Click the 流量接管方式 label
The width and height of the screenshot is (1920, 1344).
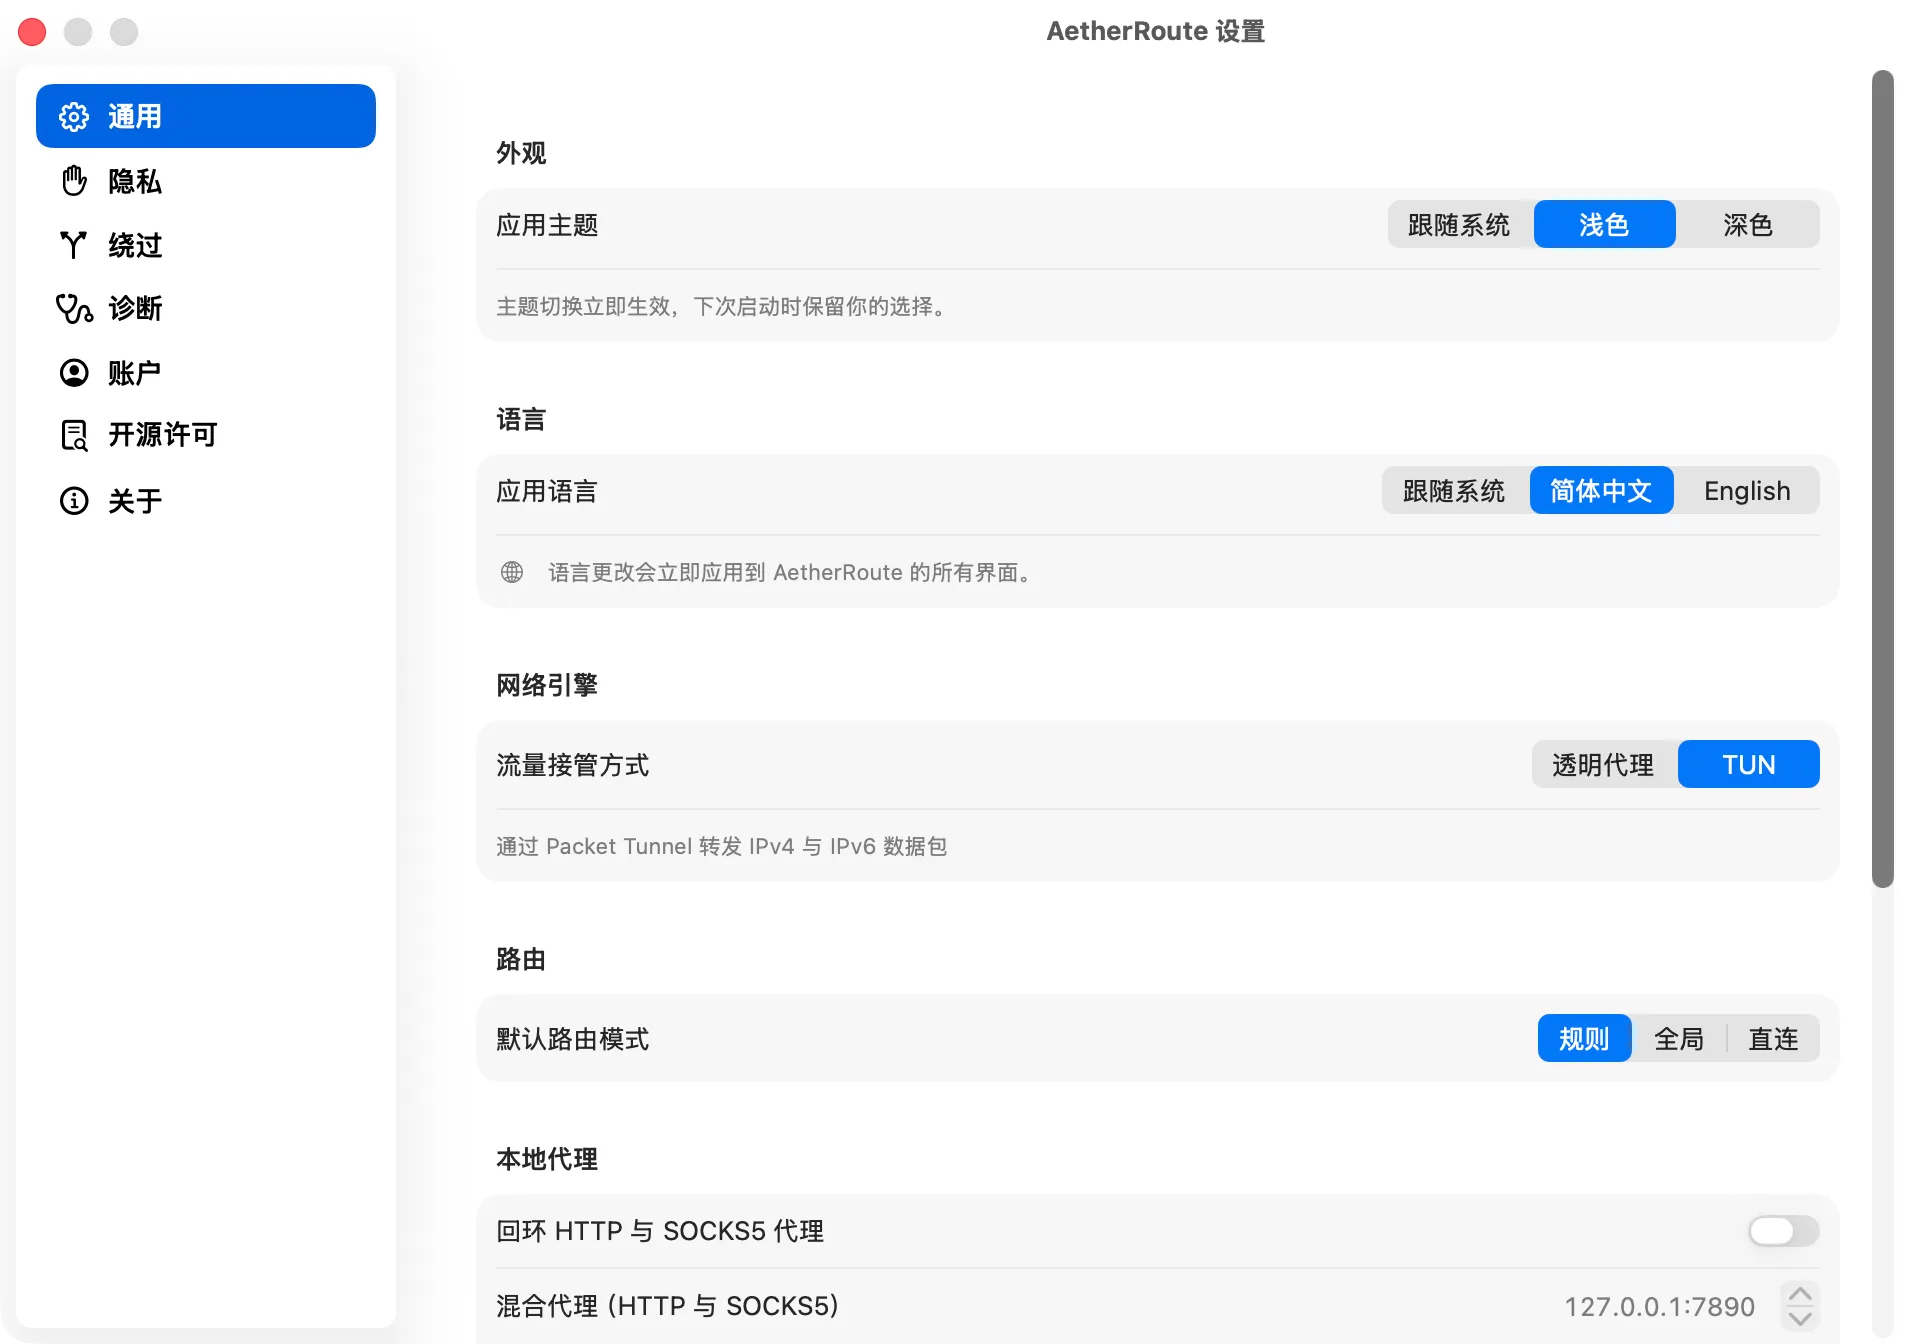(573, 765)
